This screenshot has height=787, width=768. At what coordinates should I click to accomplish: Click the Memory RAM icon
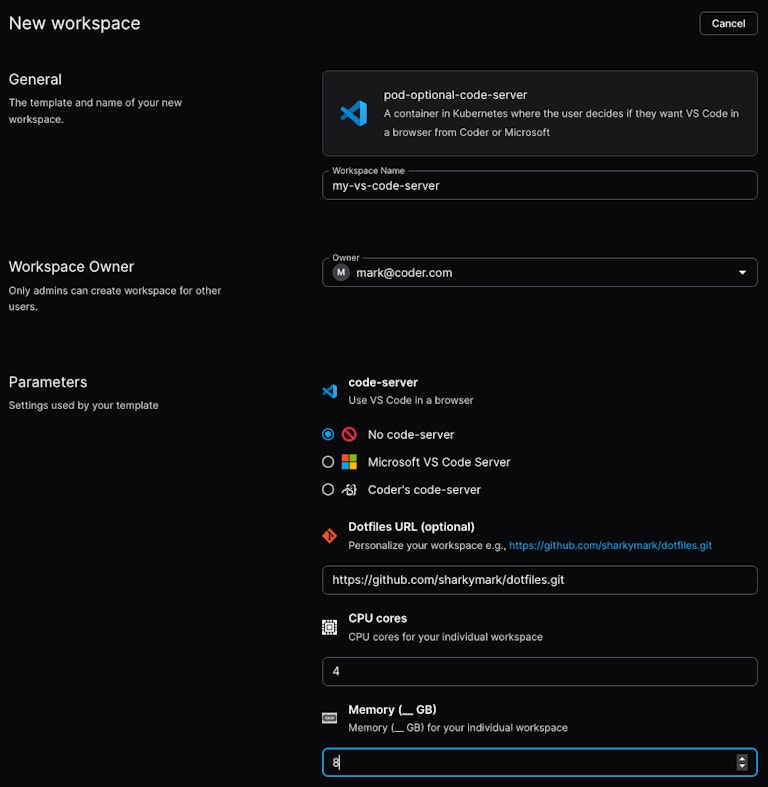tap(329, 718)
